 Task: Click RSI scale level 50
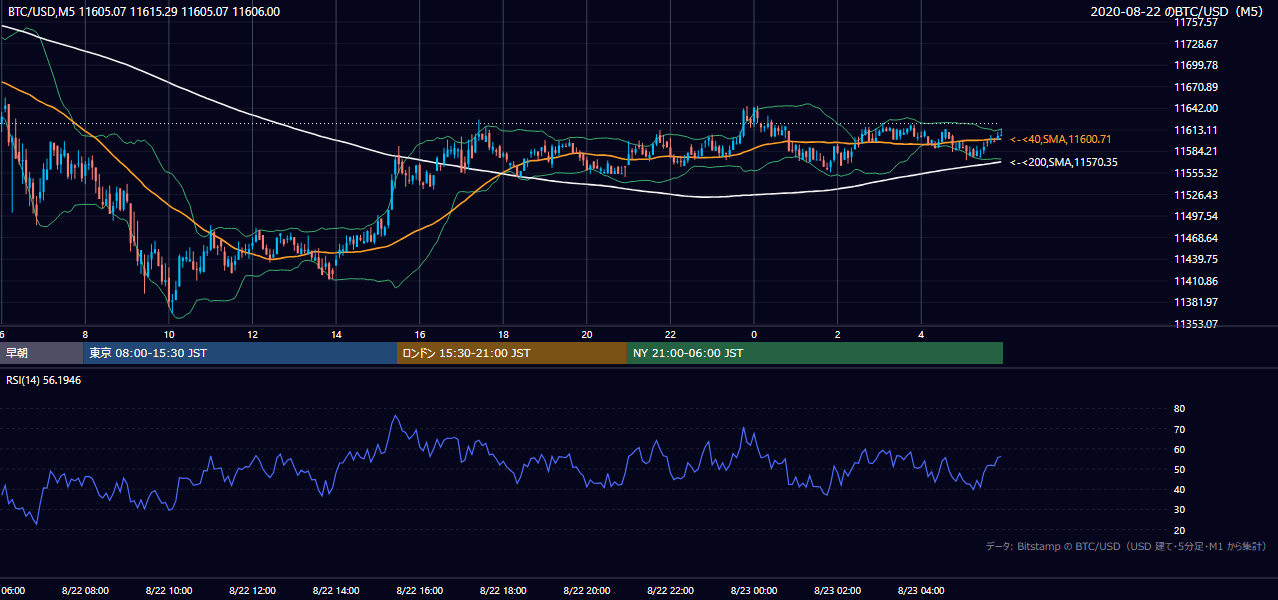(x=1179, y=469)
